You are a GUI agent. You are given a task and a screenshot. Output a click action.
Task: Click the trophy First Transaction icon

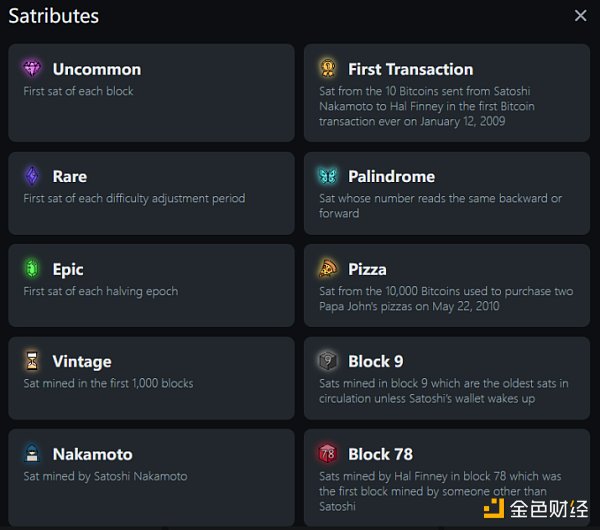pyautogui.click(x=328, y=69)
